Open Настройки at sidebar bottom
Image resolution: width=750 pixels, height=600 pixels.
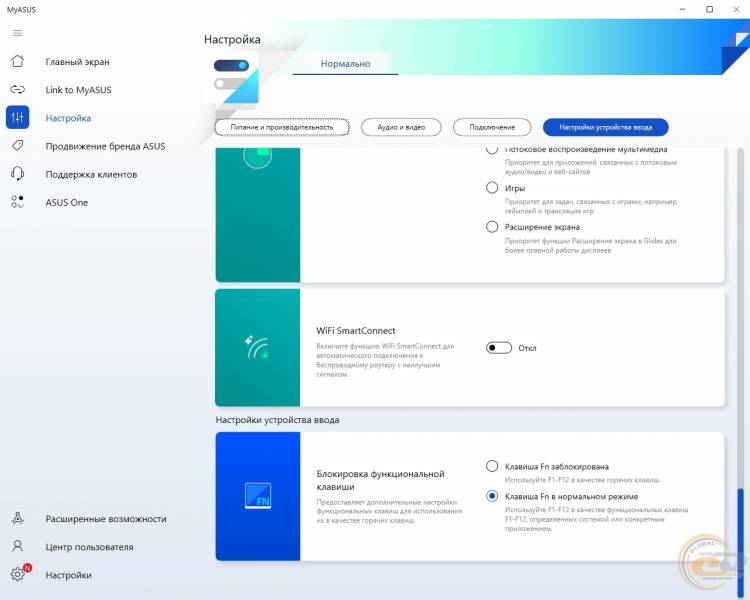pyautogui.click(x=68, y=575)
